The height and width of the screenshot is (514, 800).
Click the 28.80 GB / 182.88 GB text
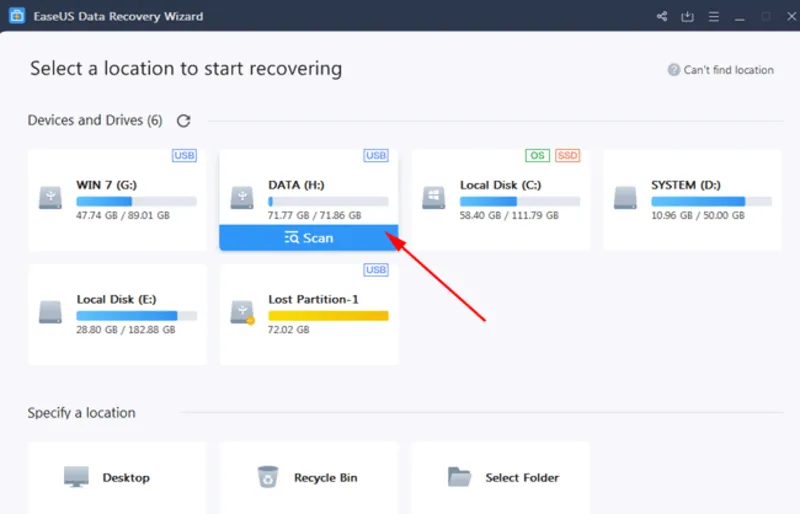(126, 330)
